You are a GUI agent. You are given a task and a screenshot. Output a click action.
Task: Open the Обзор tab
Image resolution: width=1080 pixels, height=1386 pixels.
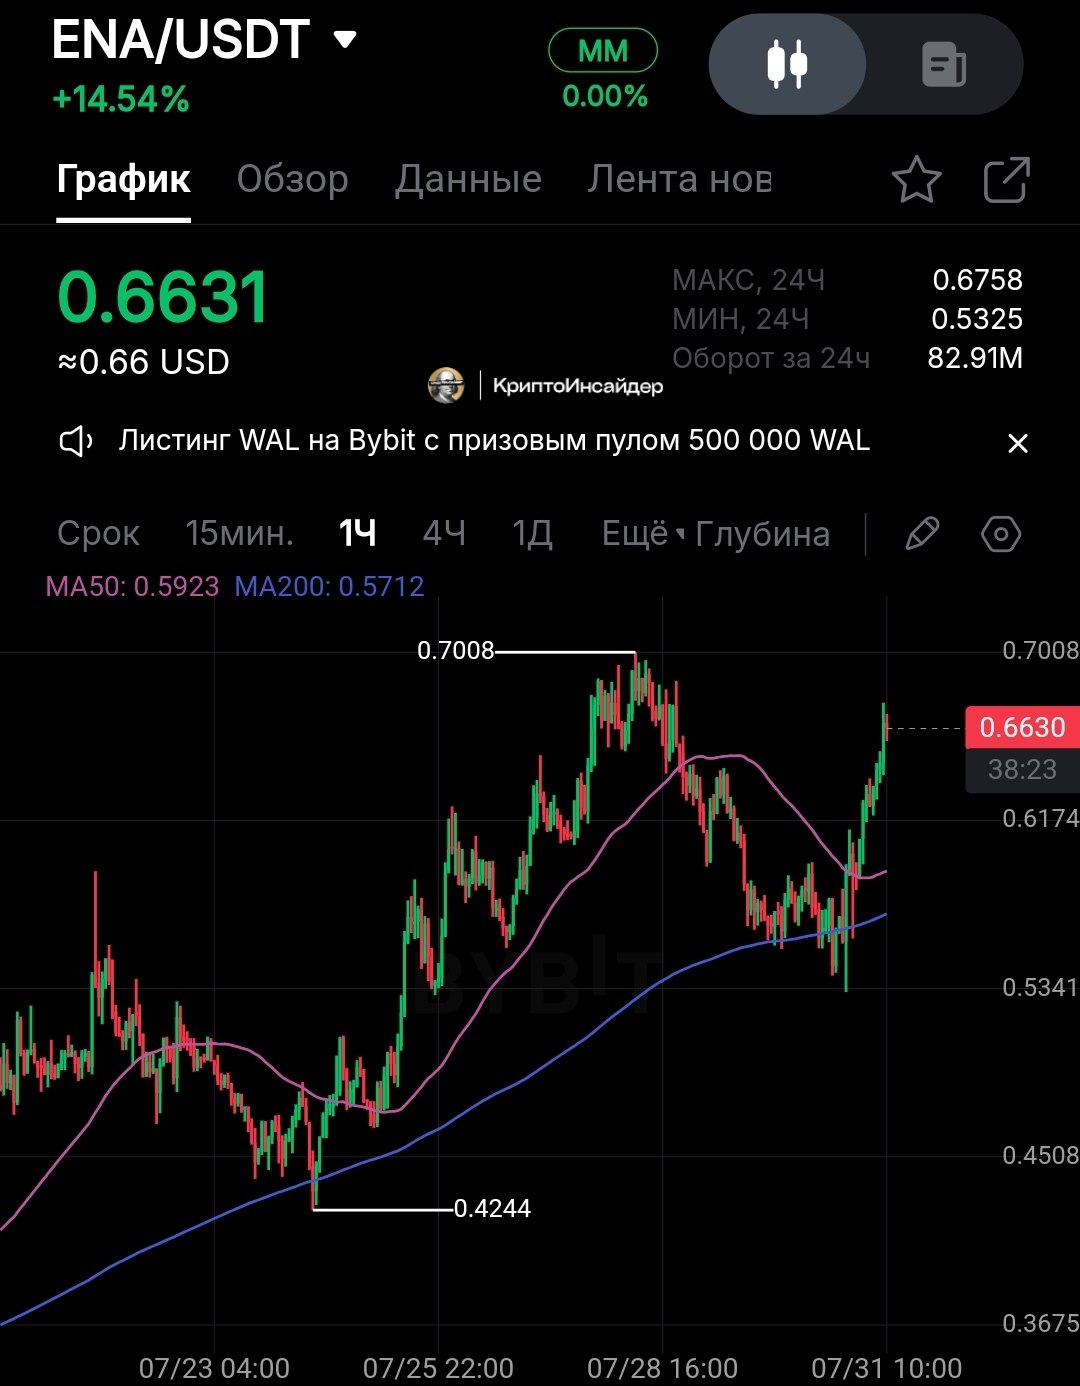point(292,180)
